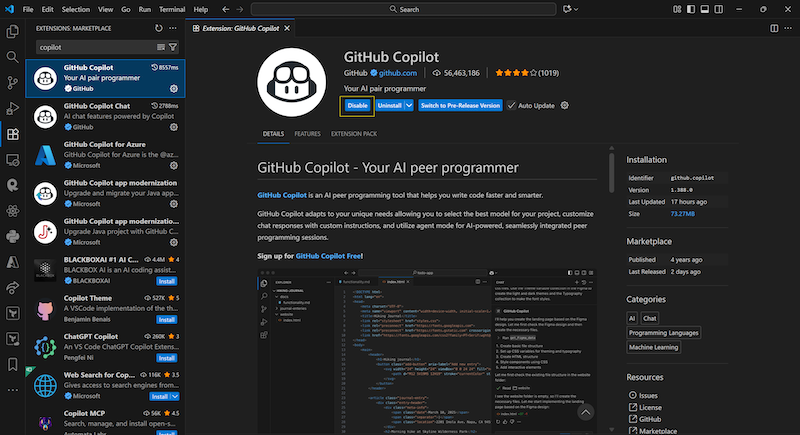Open Extensions panel more actions menu
Viewport: 800px width, 435px height.
(x=173, y=29)
